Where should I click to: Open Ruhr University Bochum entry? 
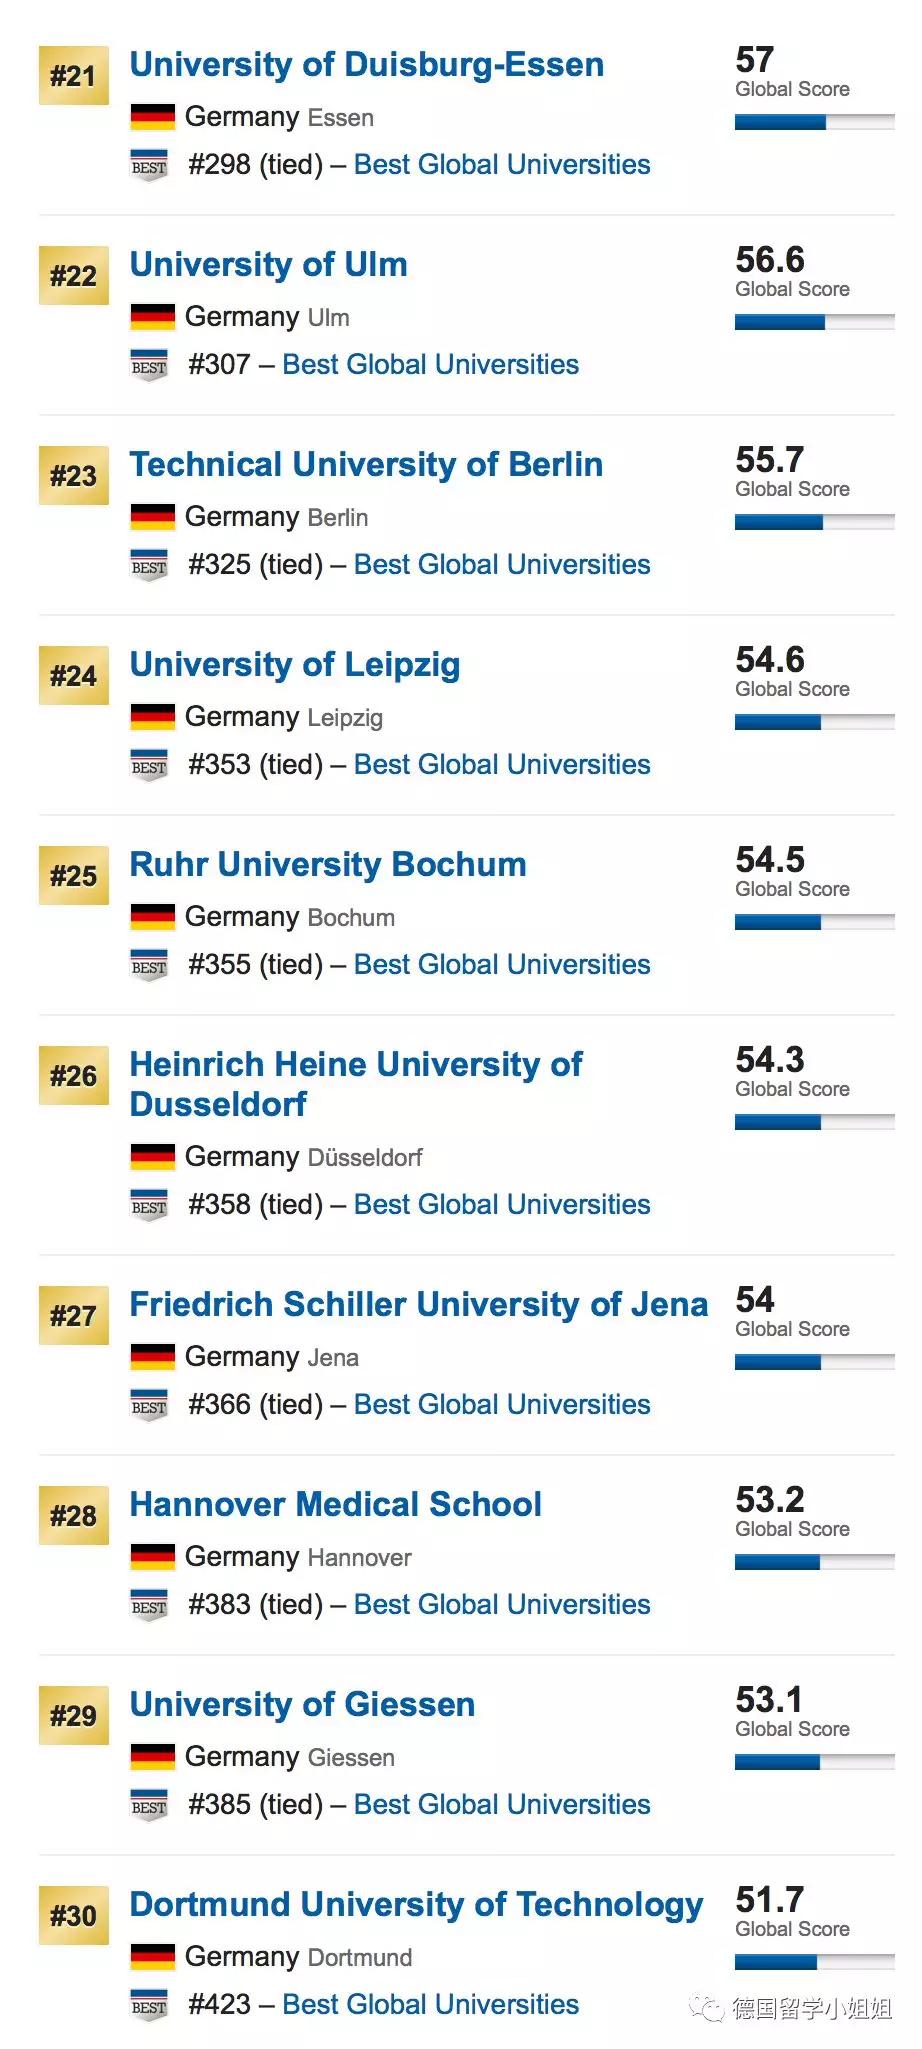pos(328,865)
